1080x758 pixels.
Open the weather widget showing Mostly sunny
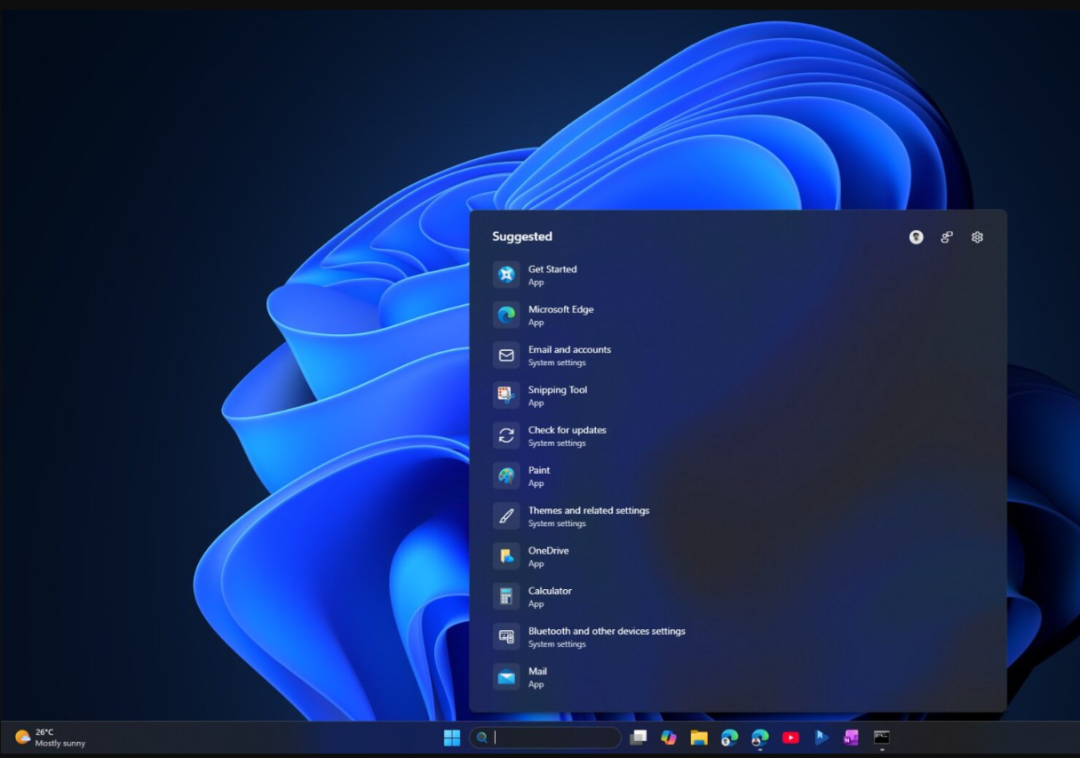click(x=50, y=737)
